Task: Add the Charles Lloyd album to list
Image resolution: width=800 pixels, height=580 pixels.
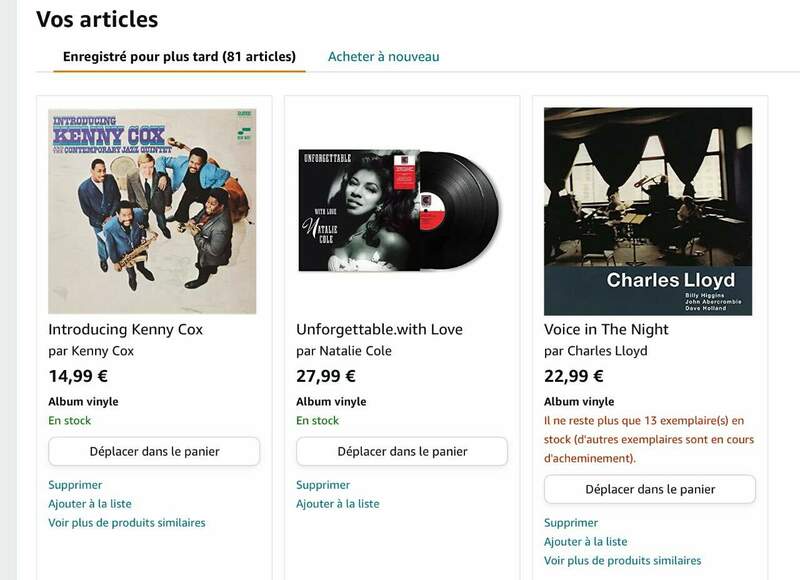Action: tap(586, 542)
